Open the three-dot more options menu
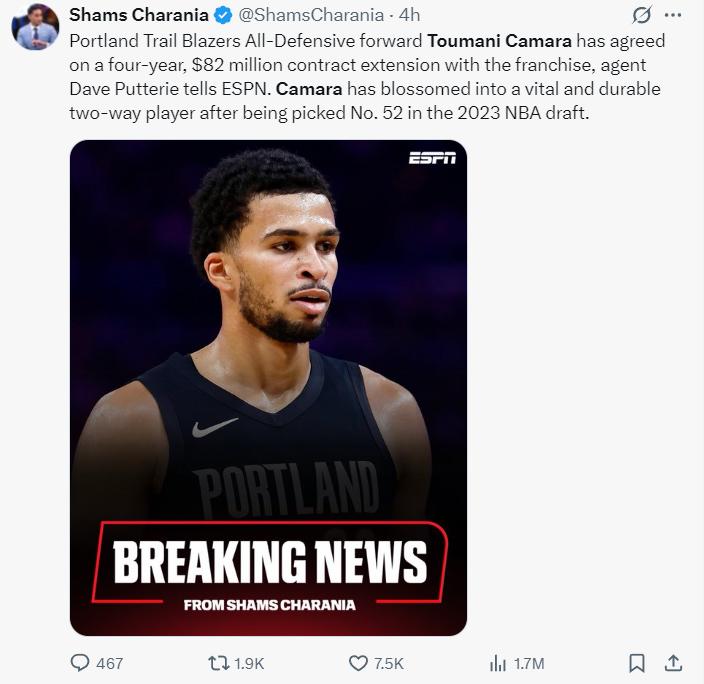The image size is (704, 684). click(x=673, y=15)
